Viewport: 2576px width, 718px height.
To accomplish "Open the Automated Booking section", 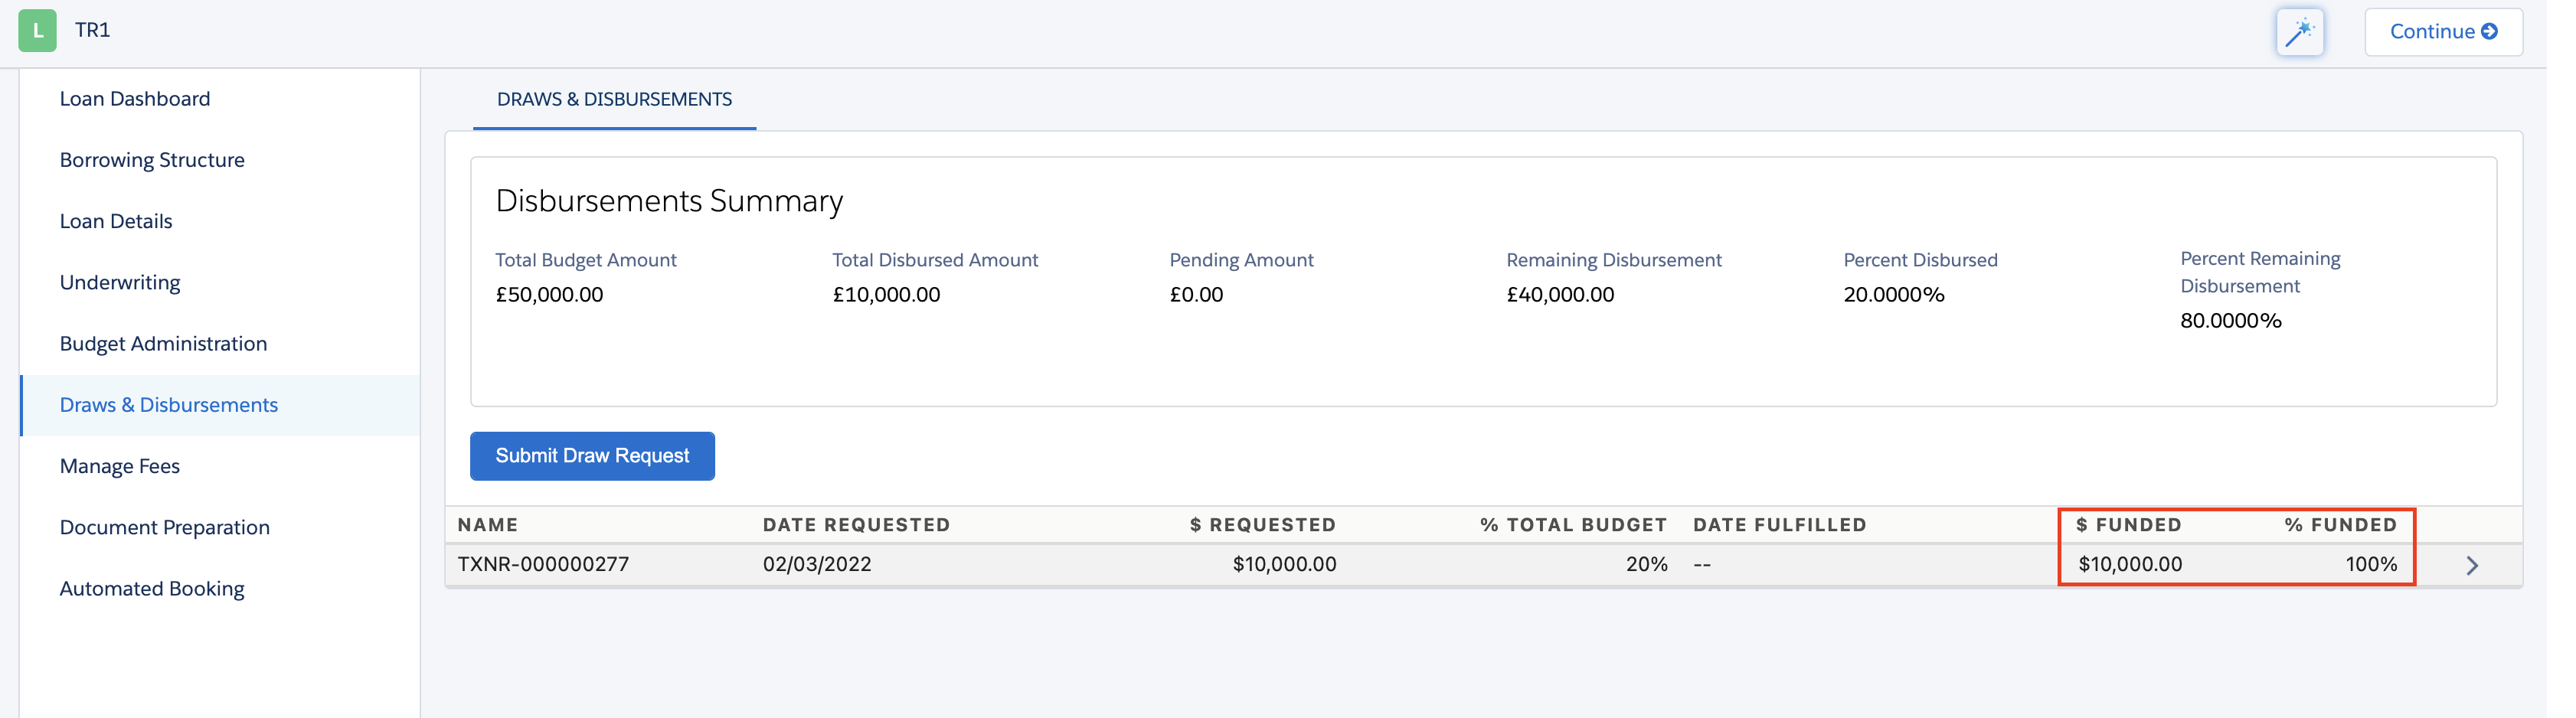I will (x=151, y=588).
